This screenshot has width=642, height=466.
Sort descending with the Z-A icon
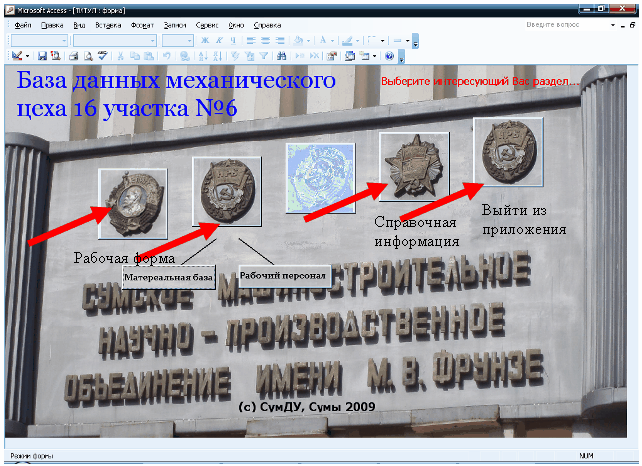pos(217,56)
